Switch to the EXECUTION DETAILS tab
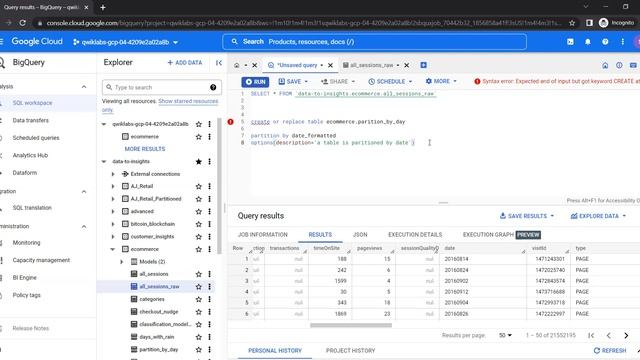This screenshot has width=640, height=360. tap(415, 235)
